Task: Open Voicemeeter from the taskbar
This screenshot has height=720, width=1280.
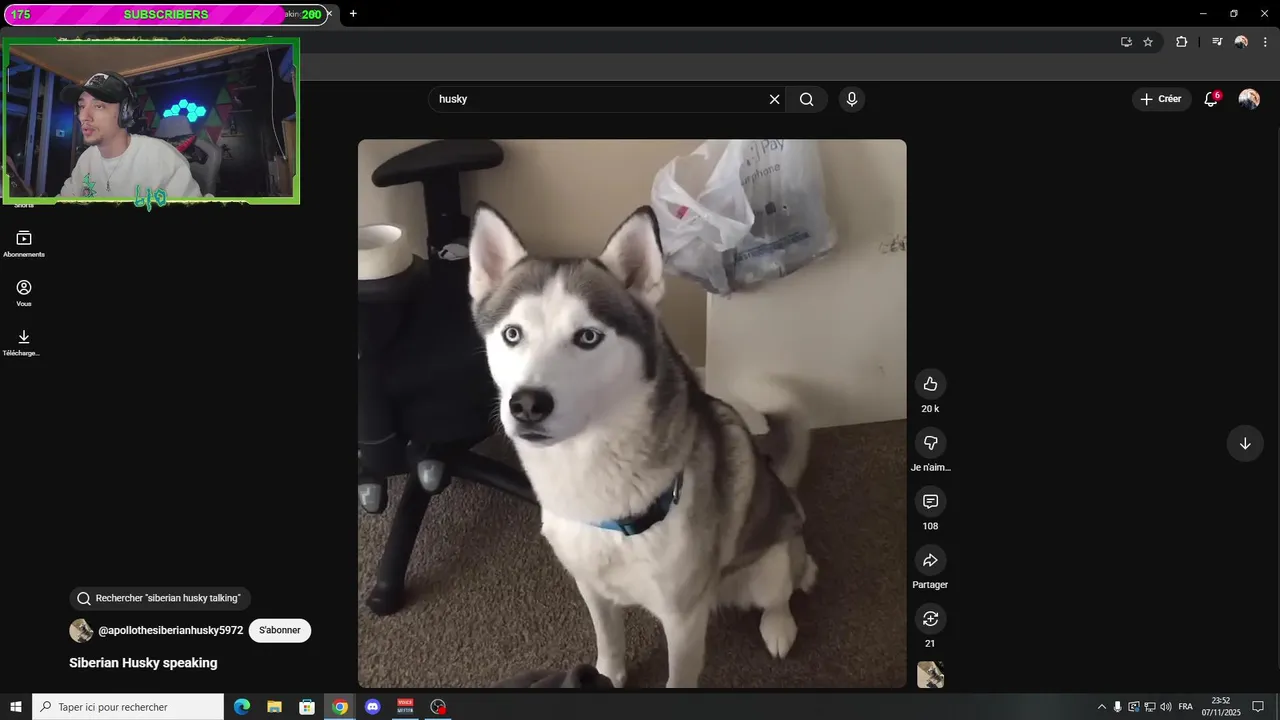Action: [405, 707]
